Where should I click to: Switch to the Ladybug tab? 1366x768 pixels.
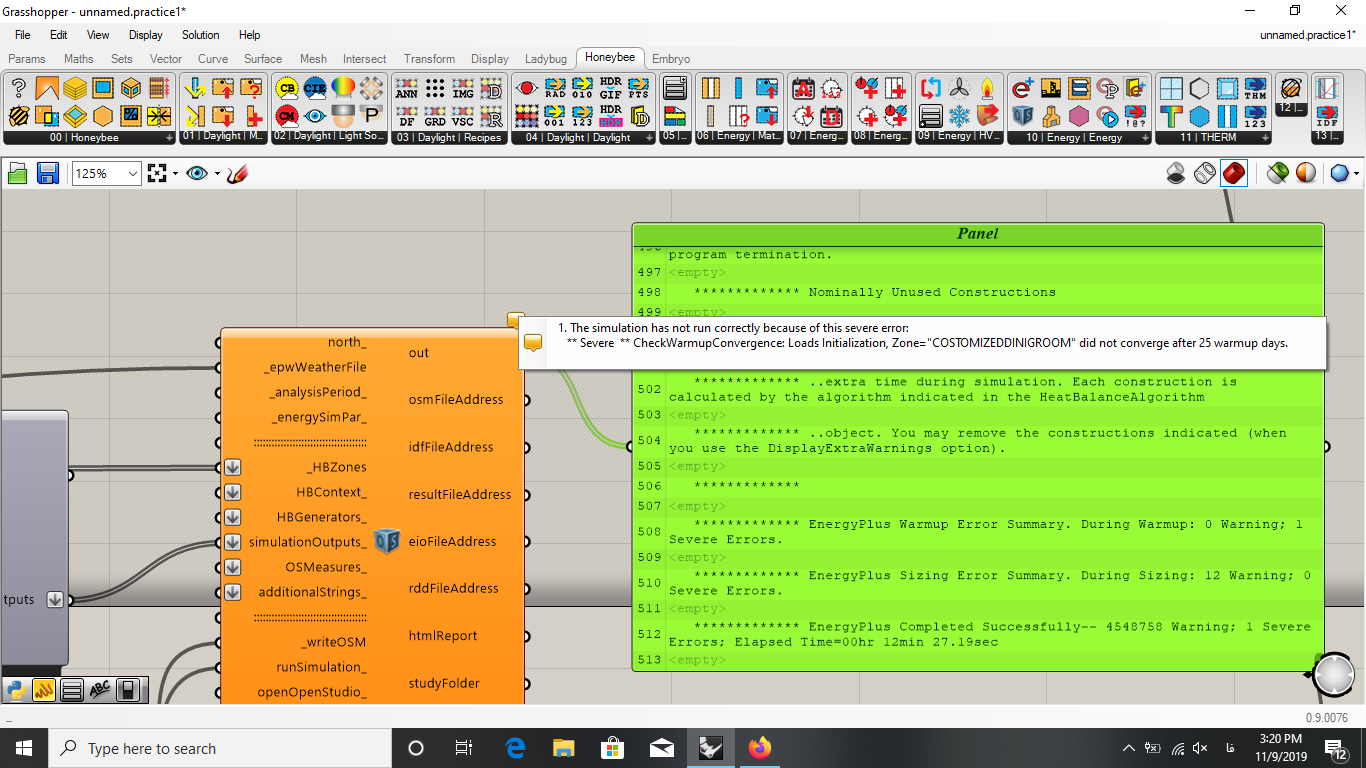coord(546,59)
